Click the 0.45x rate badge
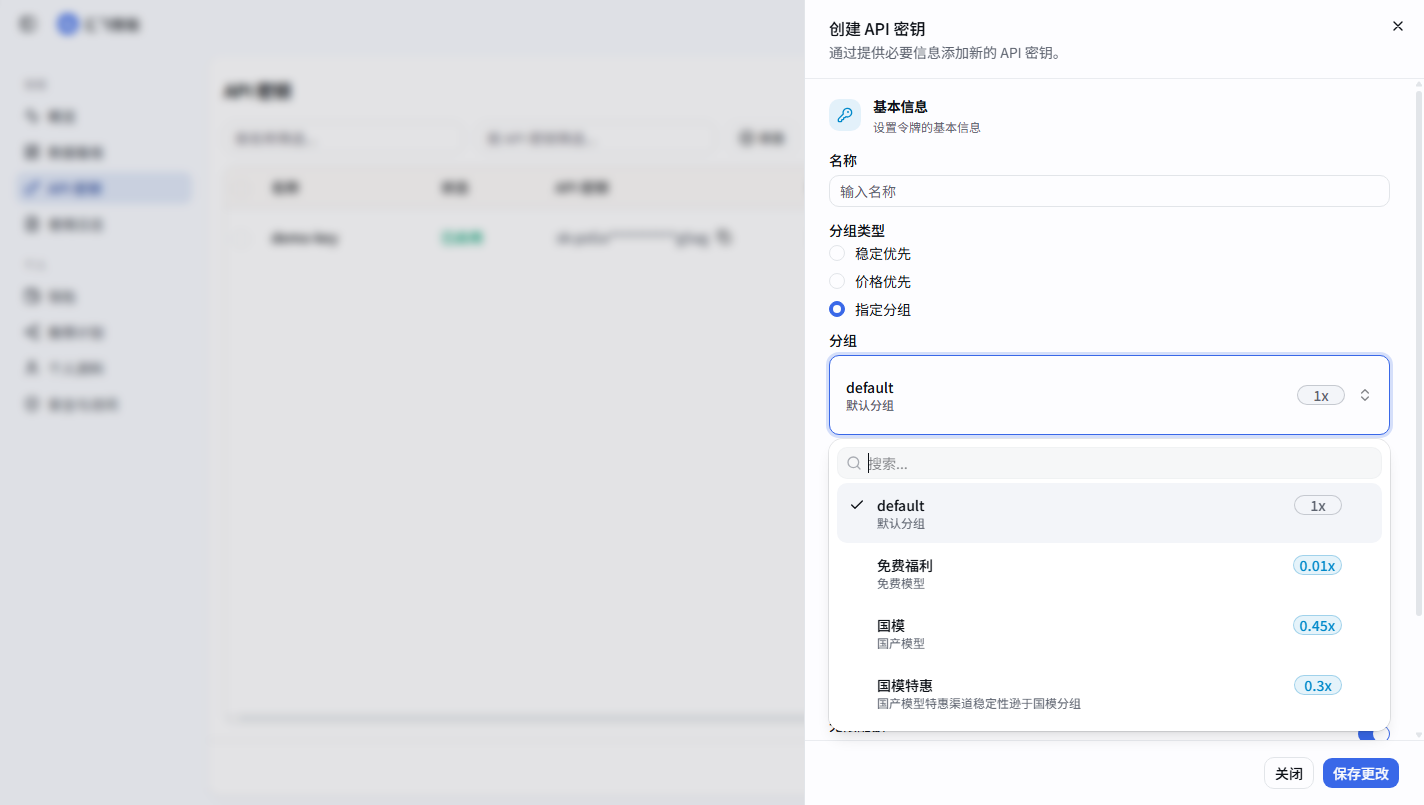This screenshot has height=805, width=1424. pyautogui.click(x=1317, y=625)
